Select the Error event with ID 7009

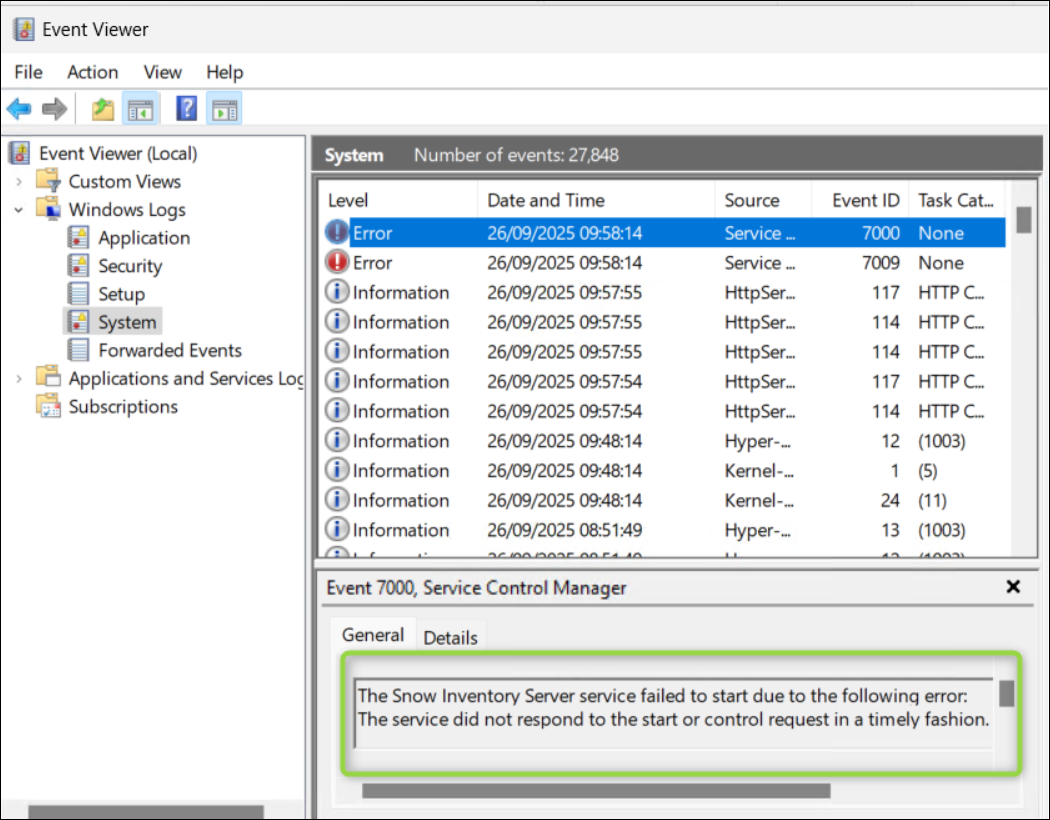click(600, 262)
